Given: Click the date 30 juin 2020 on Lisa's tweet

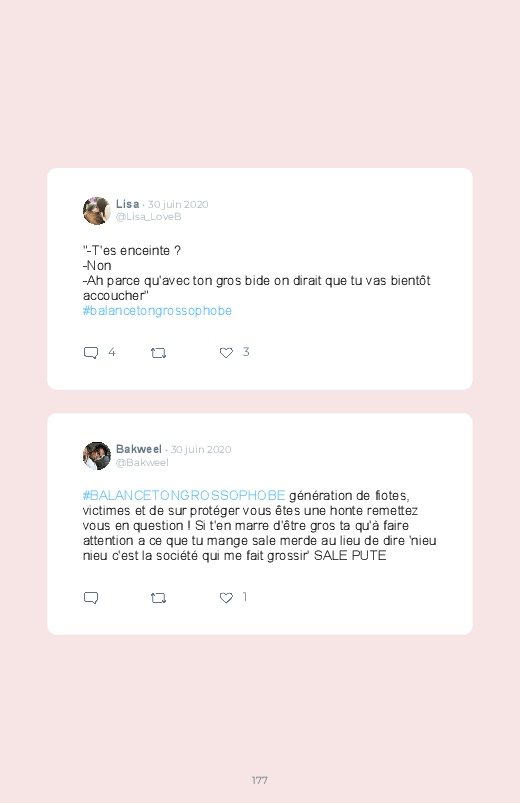Looking at the screenshot, I should coord(178,204).
